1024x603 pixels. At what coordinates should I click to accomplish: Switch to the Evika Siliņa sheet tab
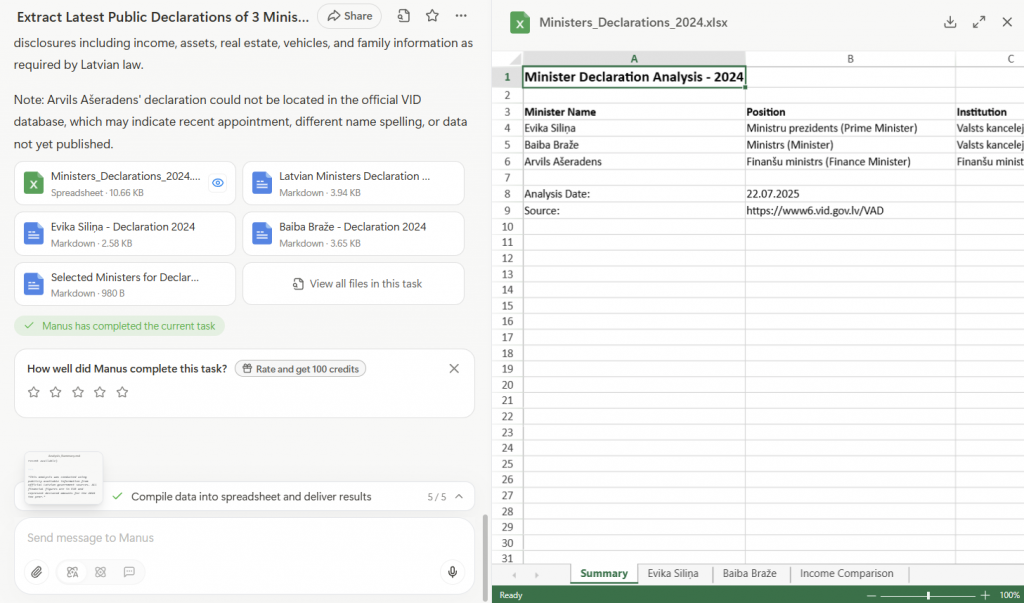pyautogui.click(x=673, y=574)
